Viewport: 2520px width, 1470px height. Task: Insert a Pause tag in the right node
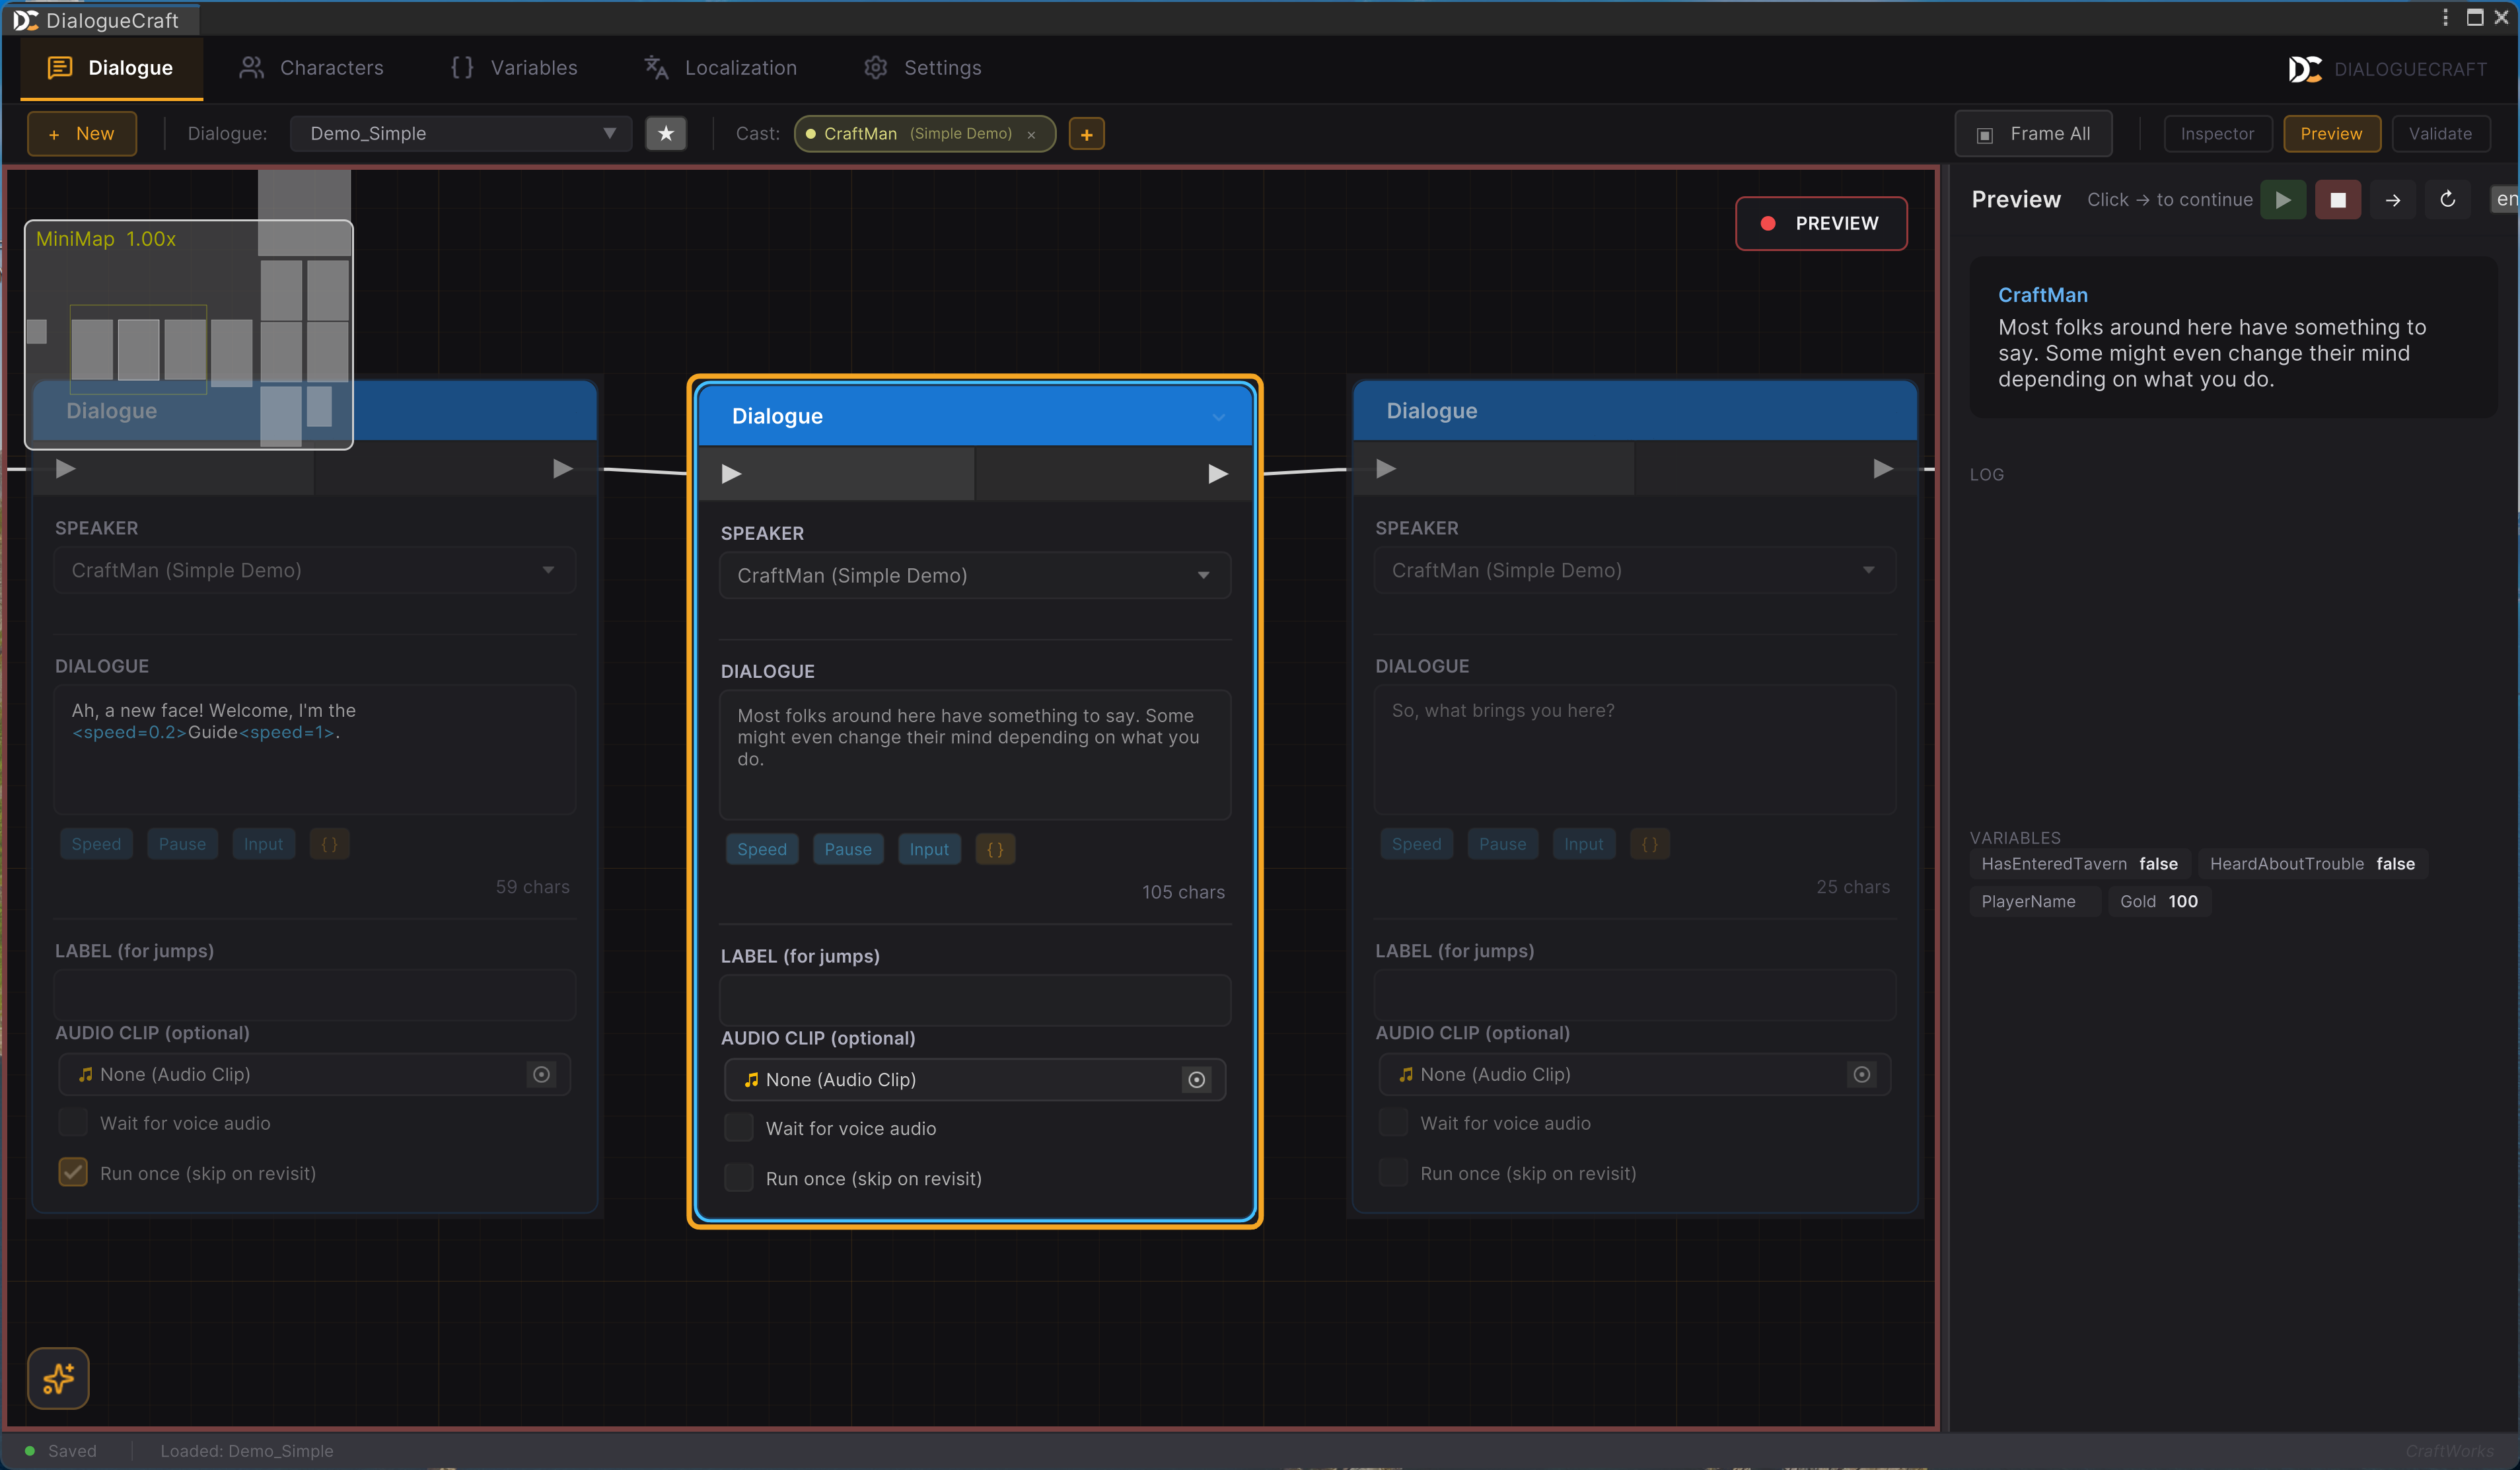coord(1502,844)
